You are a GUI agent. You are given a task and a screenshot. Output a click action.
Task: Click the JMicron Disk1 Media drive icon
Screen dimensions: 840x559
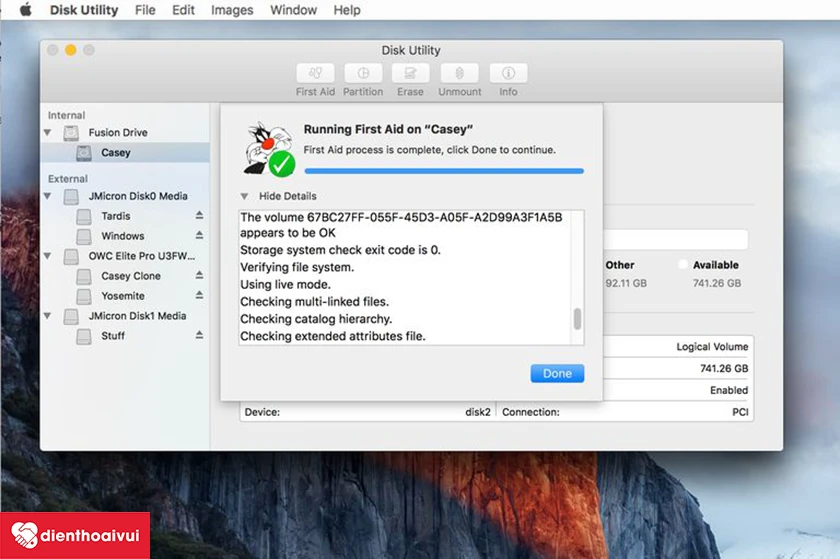point(71,316)
